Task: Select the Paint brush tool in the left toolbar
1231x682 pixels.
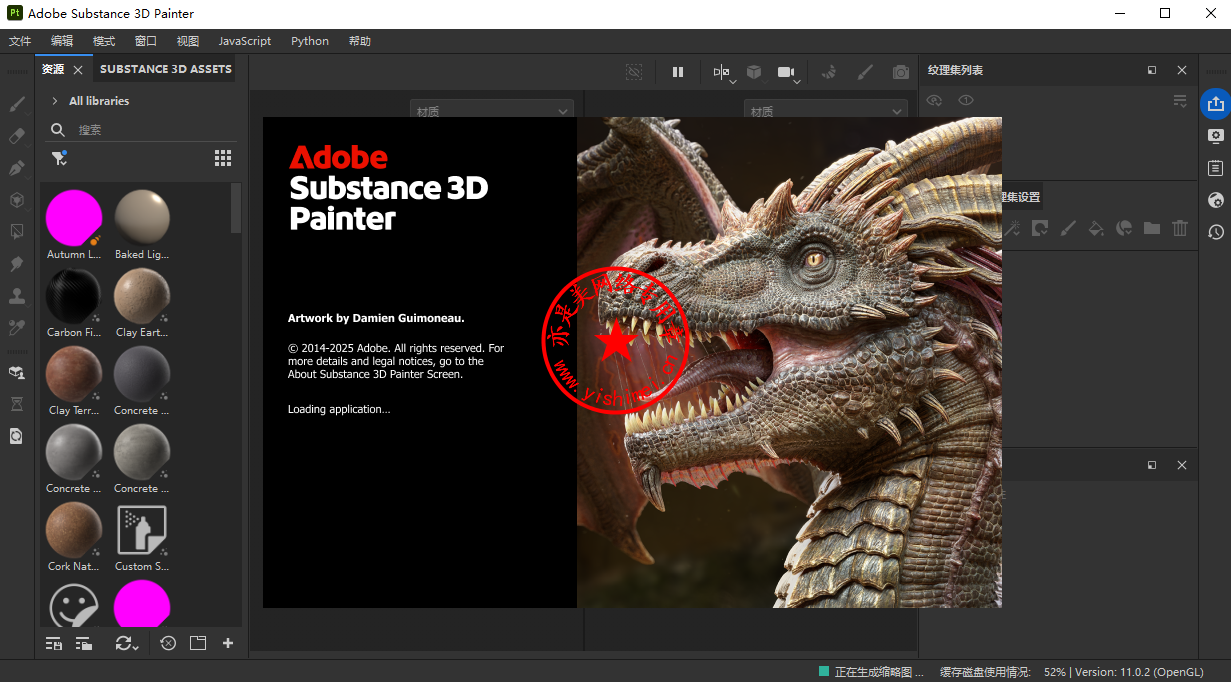Action: click(17, 104)
